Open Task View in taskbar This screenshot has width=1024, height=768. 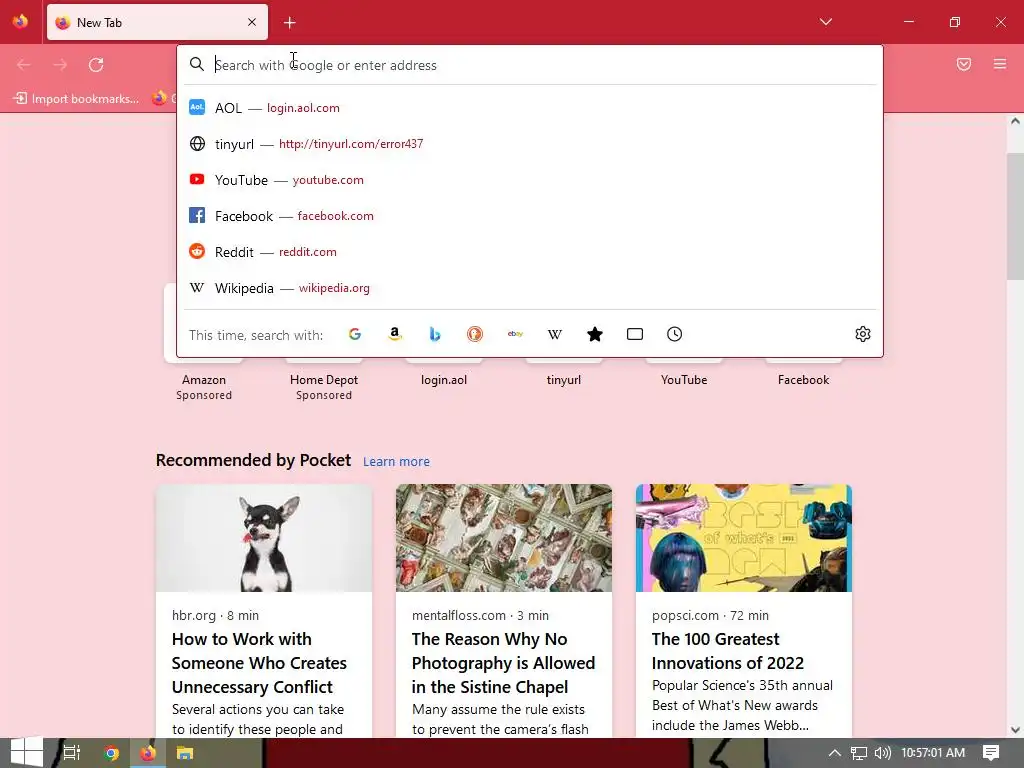click(x=71, y=753)
